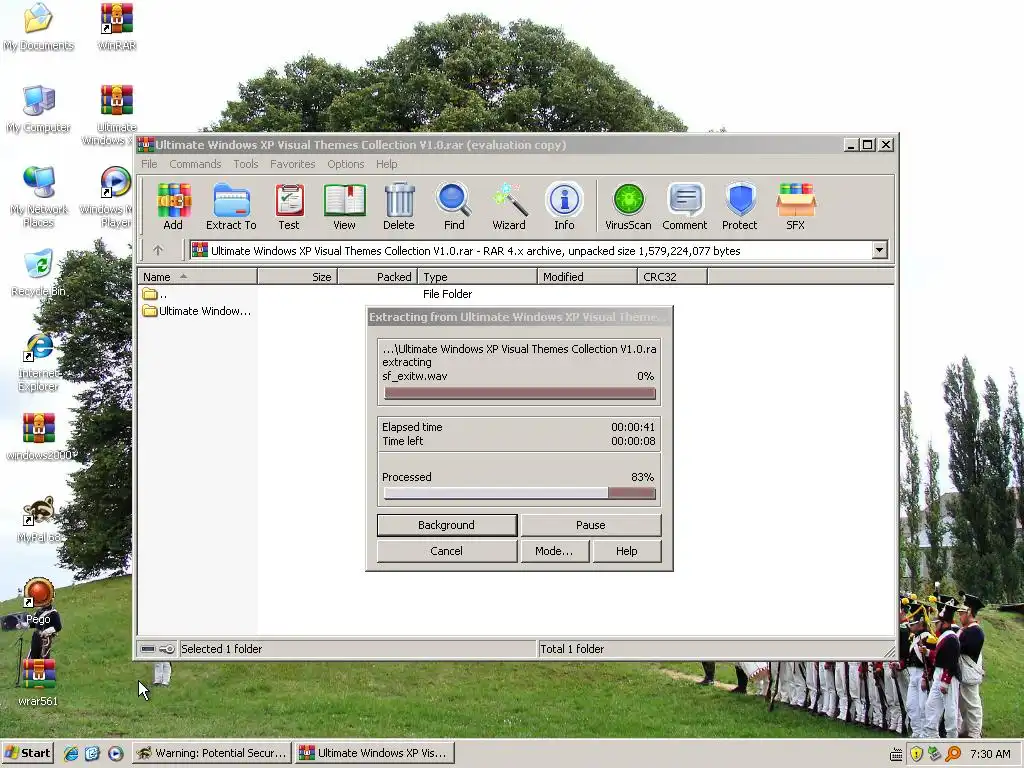
Task: Click the magnifier tray icon
Action: [953, 754]
